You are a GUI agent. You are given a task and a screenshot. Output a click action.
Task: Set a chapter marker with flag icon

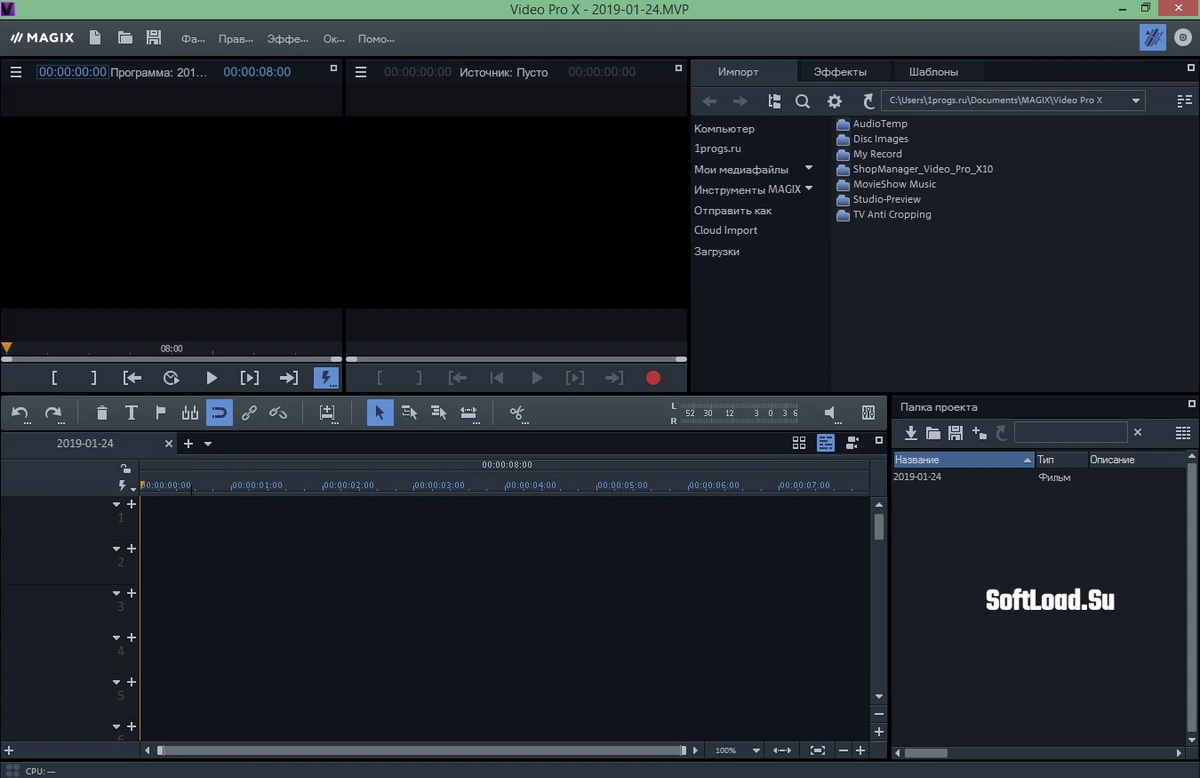point(160,412)
